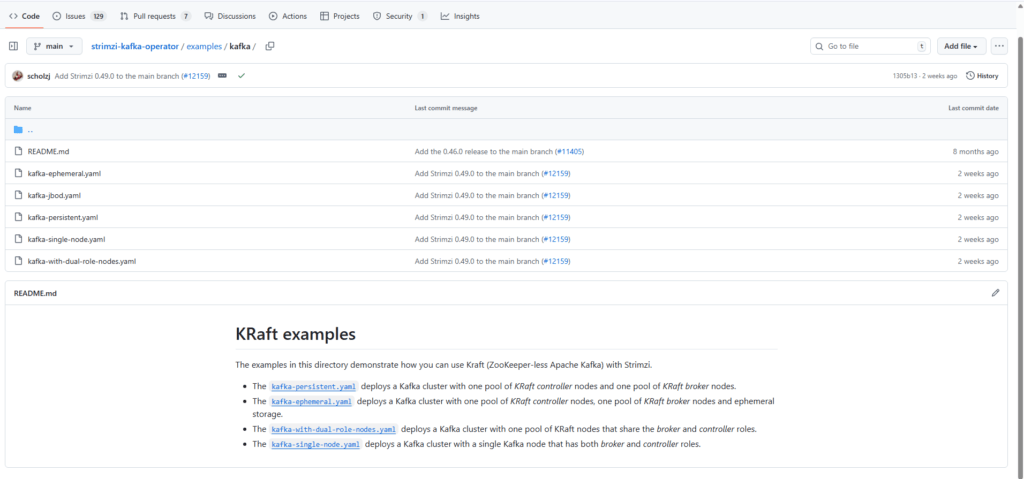Viewport: 1024px width, 479px height.
Task: Switch to the Issues tab
Action: pos(78,16)
